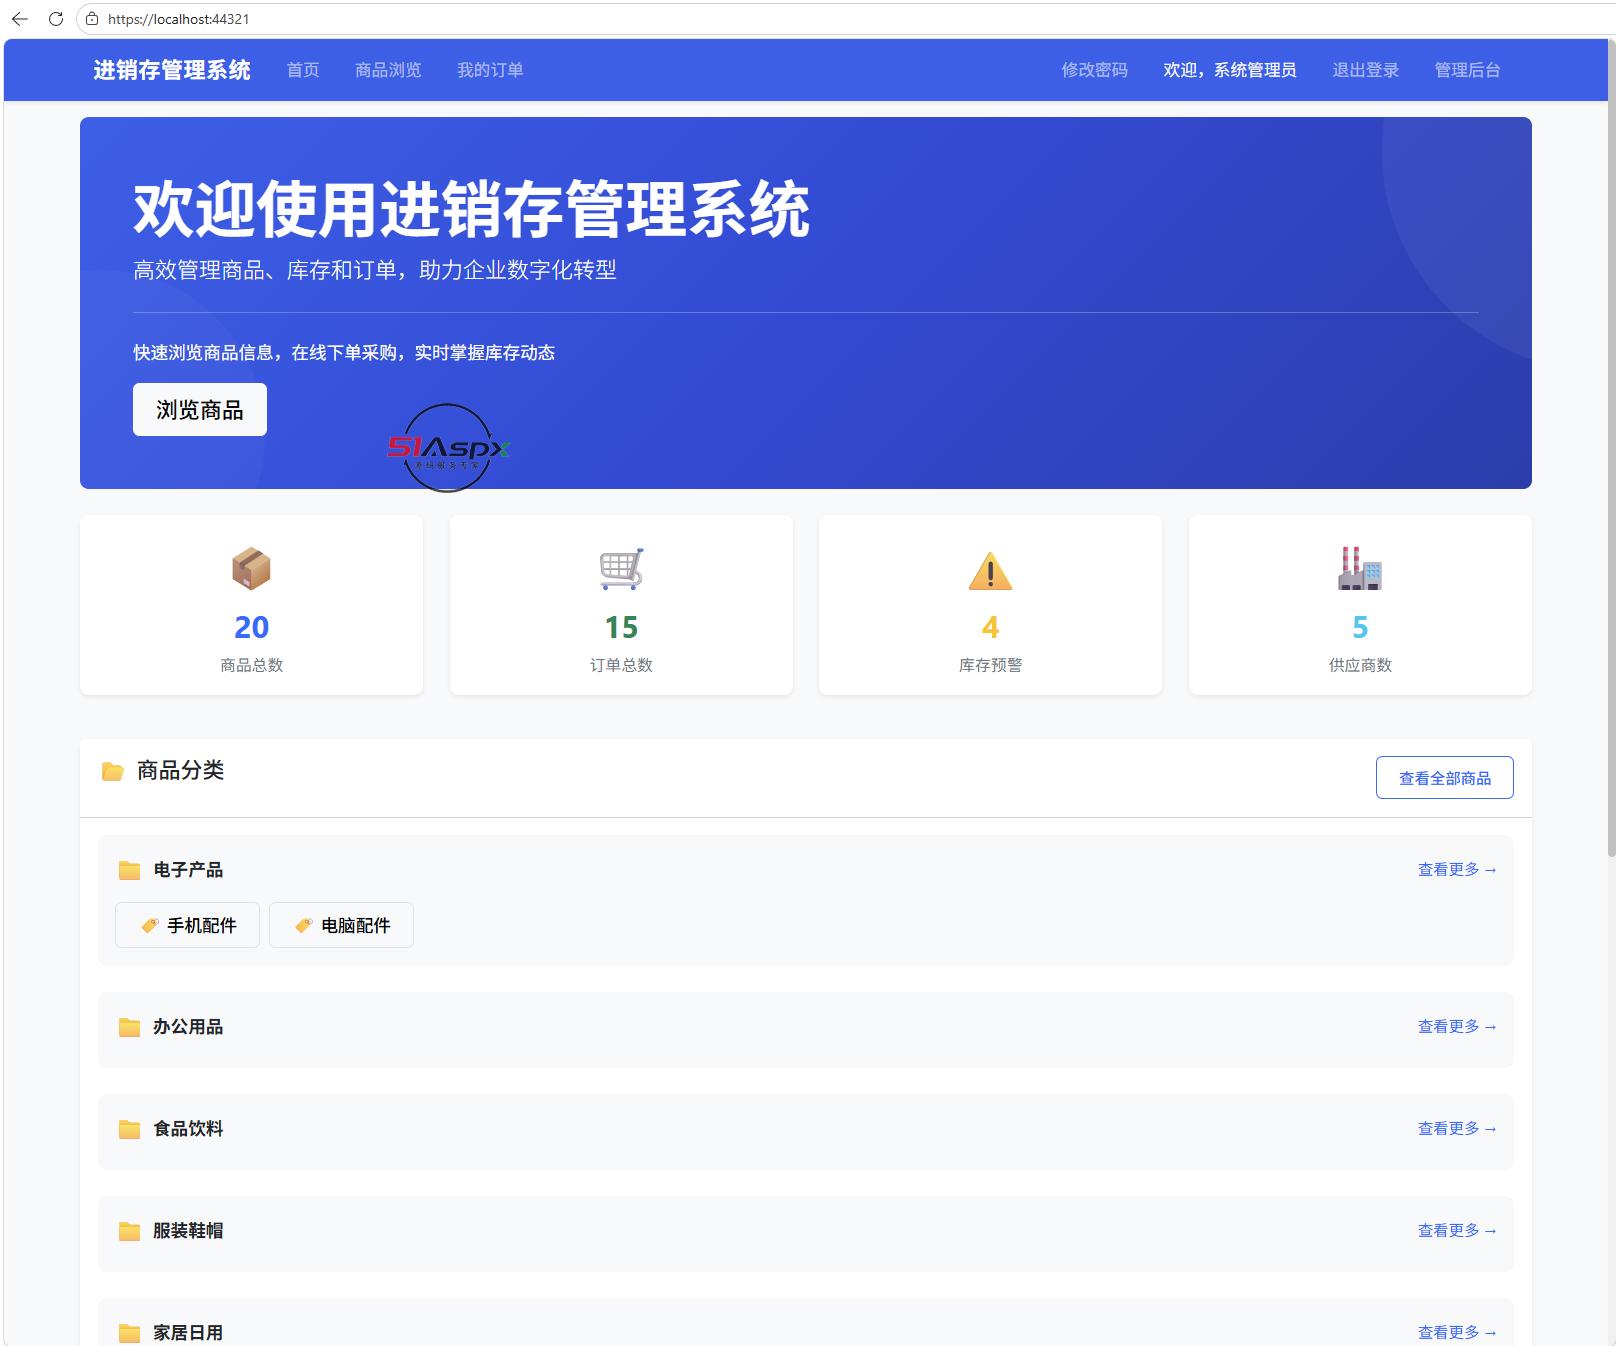Click the 商品分类 section heading
This screenshot has width=1616, height=1346.
(180, 771)
